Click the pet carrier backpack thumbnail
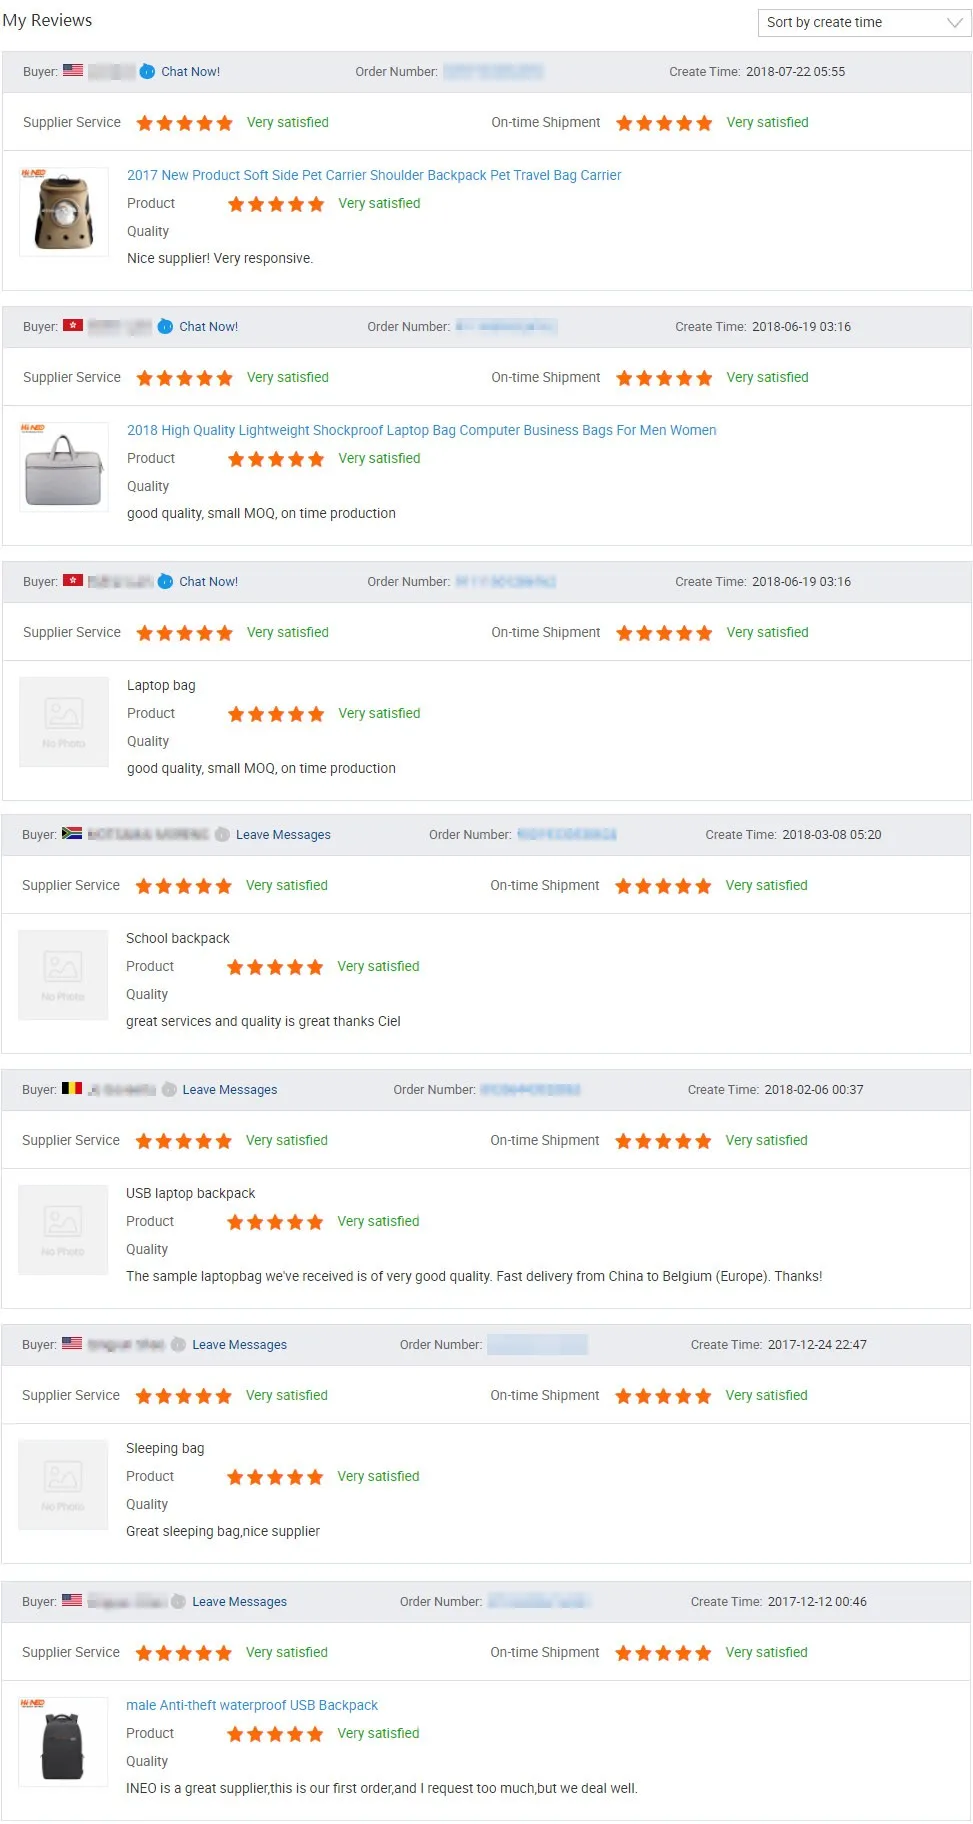The height and width of the screenshot is (1824, 973). 64,212
